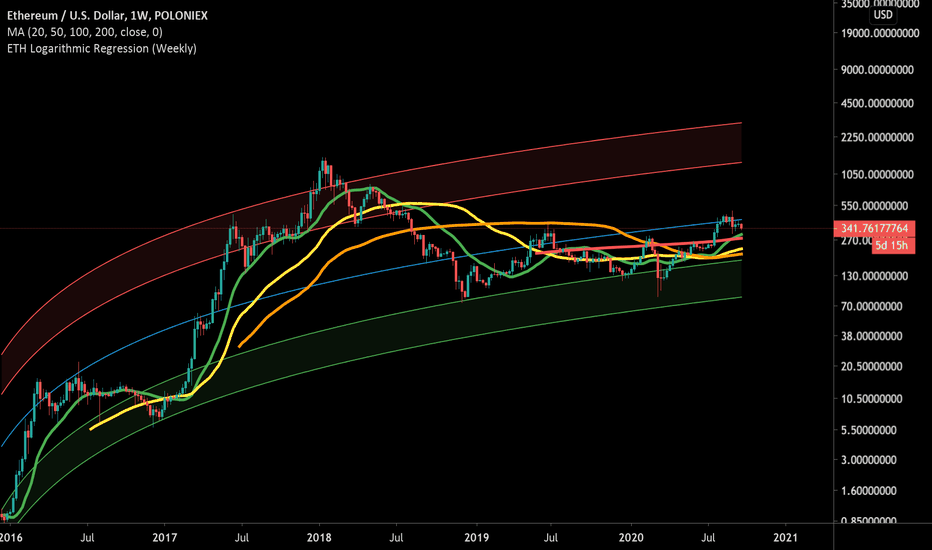Screen dimensions: 932x550
Task: Click the 3.00000000 price axis label
Action: click(868, 460)
